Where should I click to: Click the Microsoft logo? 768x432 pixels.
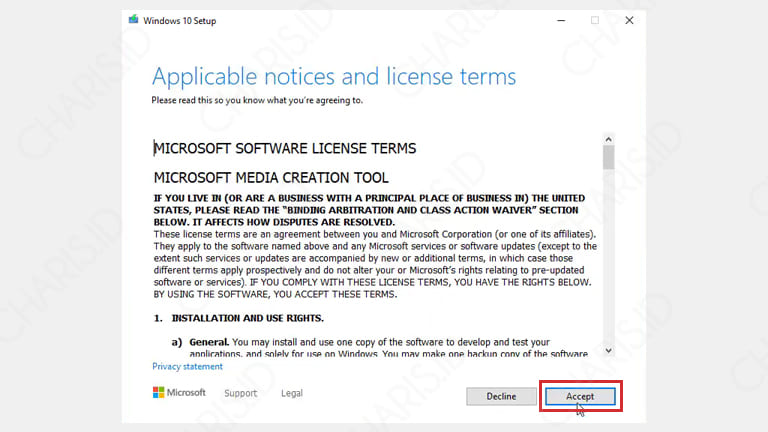(179, 392)
